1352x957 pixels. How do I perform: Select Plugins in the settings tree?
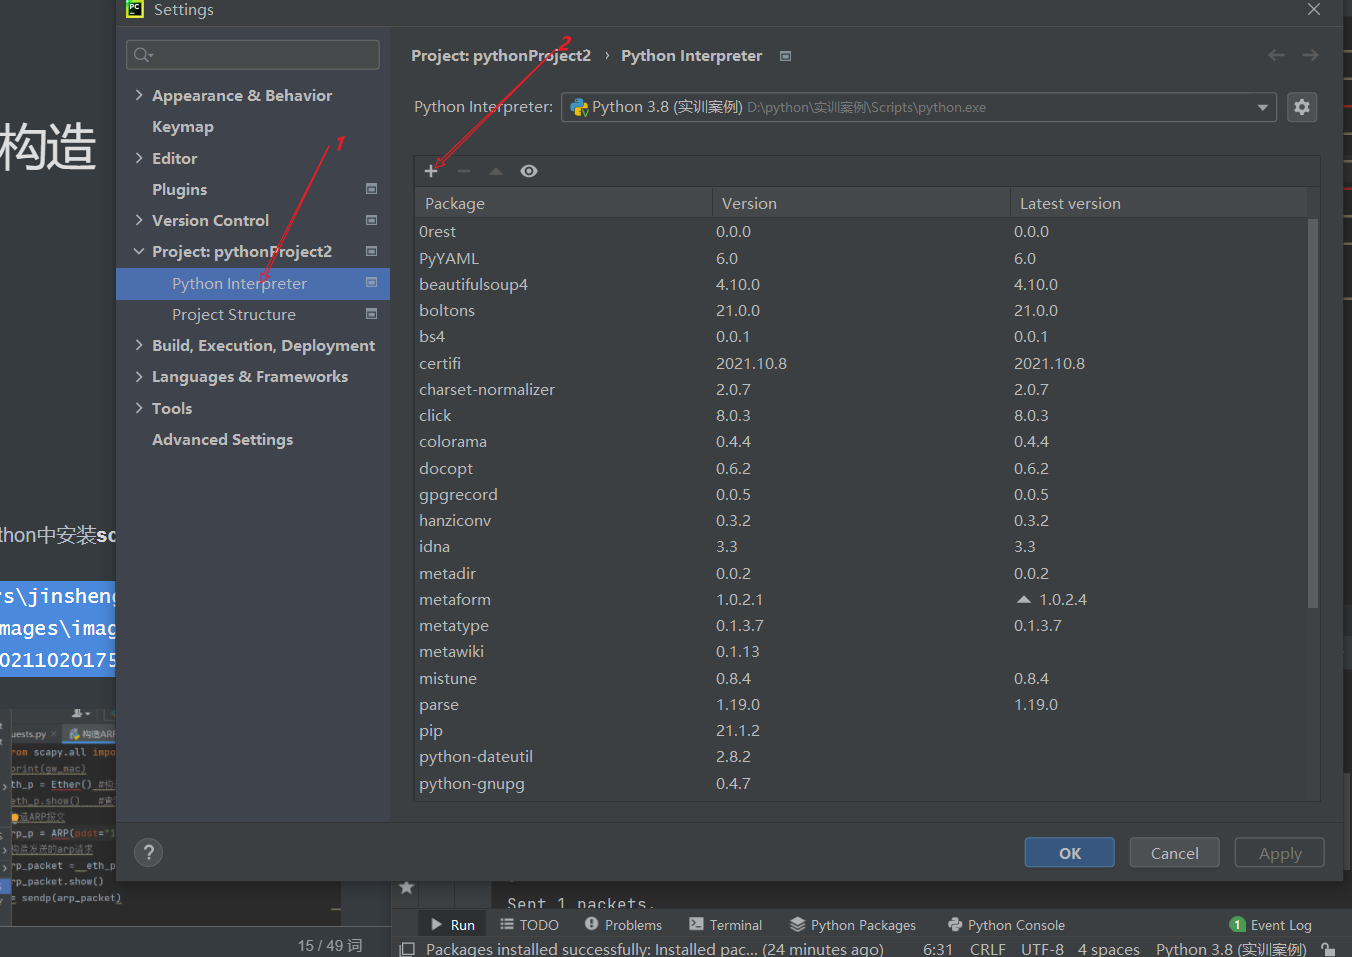(180, 189)
